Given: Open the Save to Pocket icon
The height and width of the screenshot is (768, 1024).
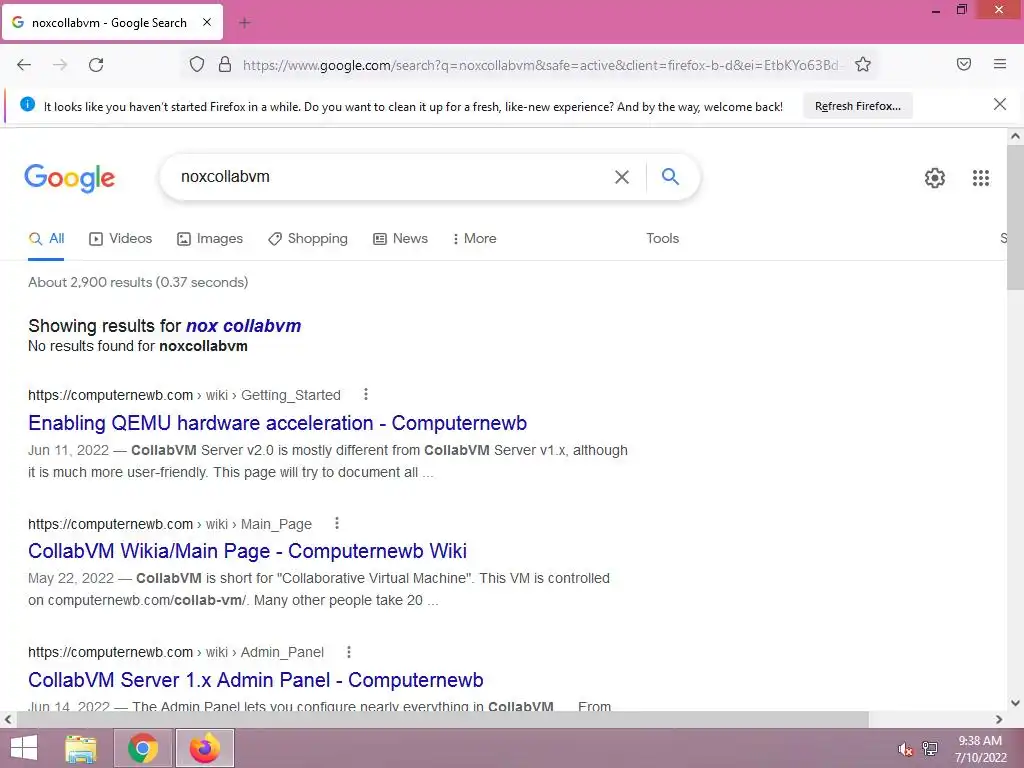Looking at the screenshot, I should coord(964,64).
